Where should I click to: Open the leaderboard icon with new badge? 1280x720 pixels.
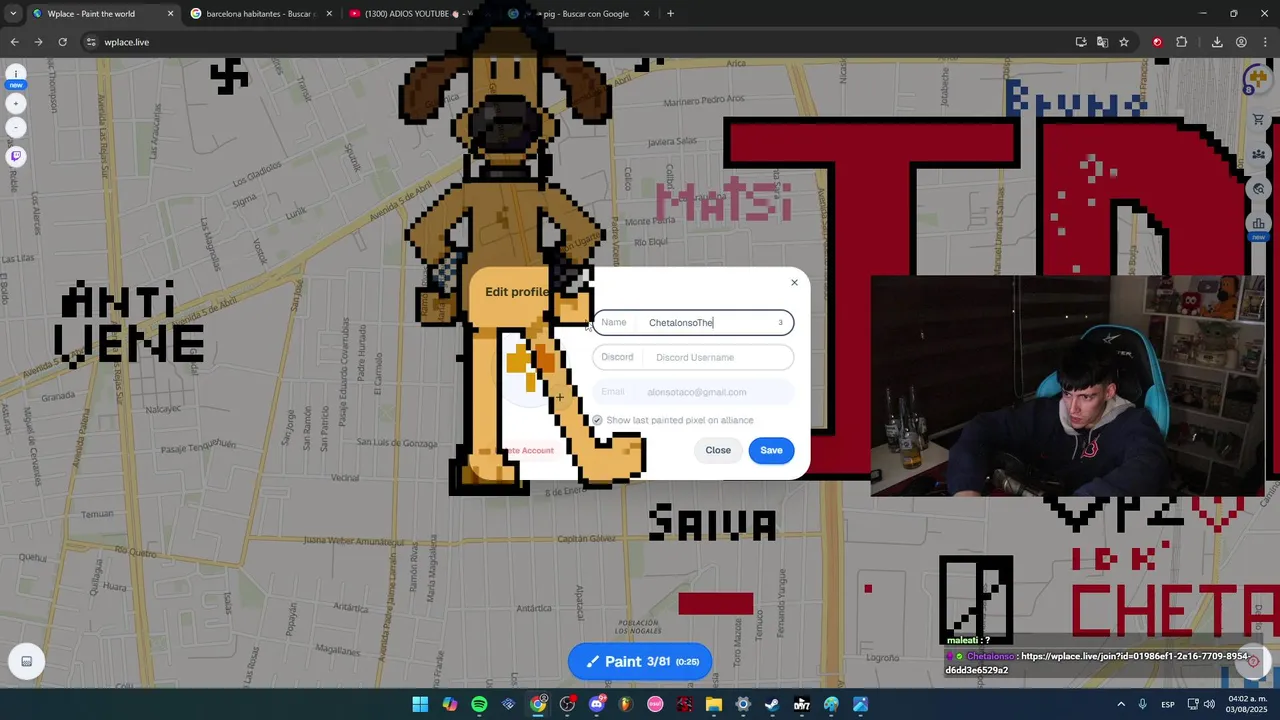[x=1259, y=225]
